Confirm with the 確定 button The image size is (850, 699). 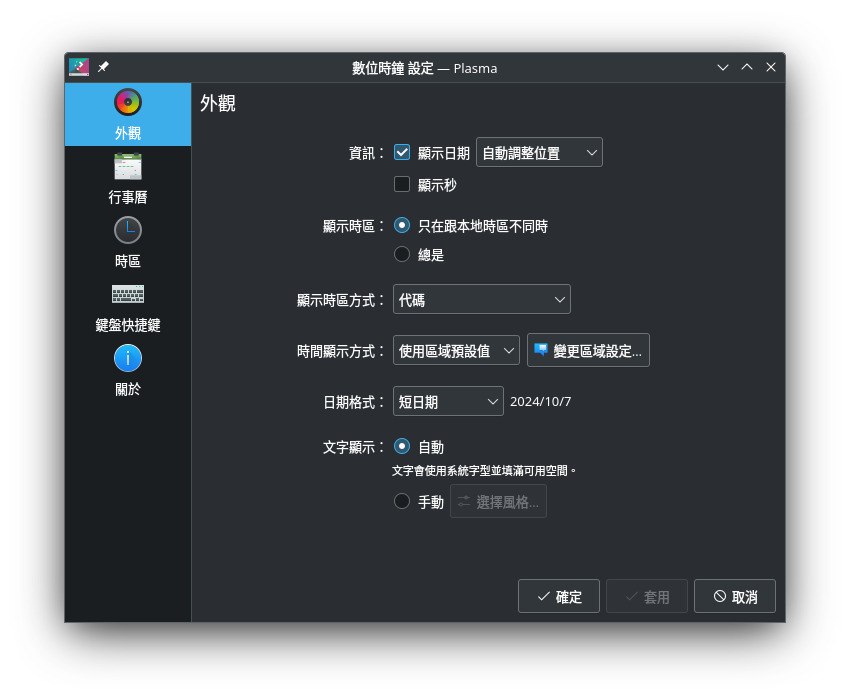click(x=559, y=597)
